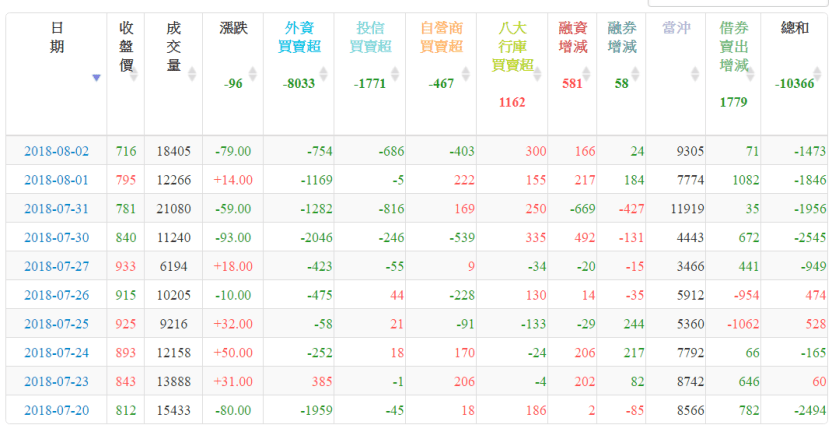Click the 2018-07-20 date link
The height and width of the screenshot is (432, 839).
click(56, 410)
